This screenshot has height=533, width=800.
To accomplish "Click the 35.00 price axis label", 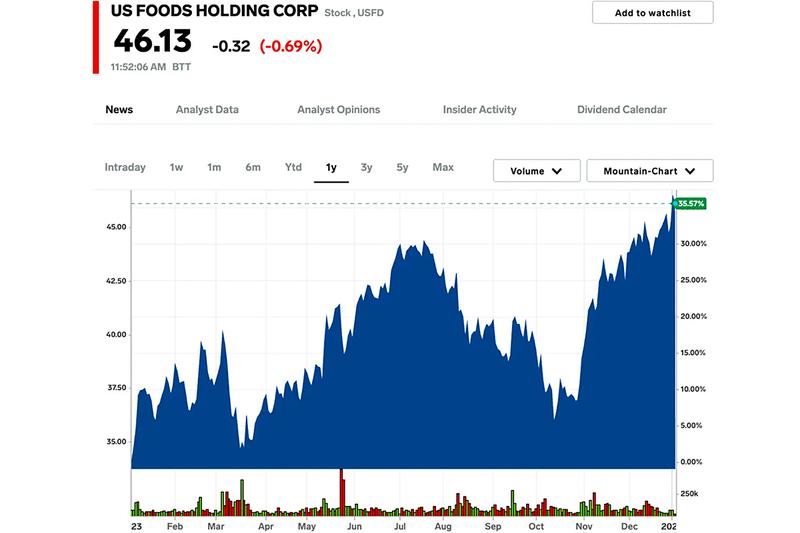I will point(116,442).
